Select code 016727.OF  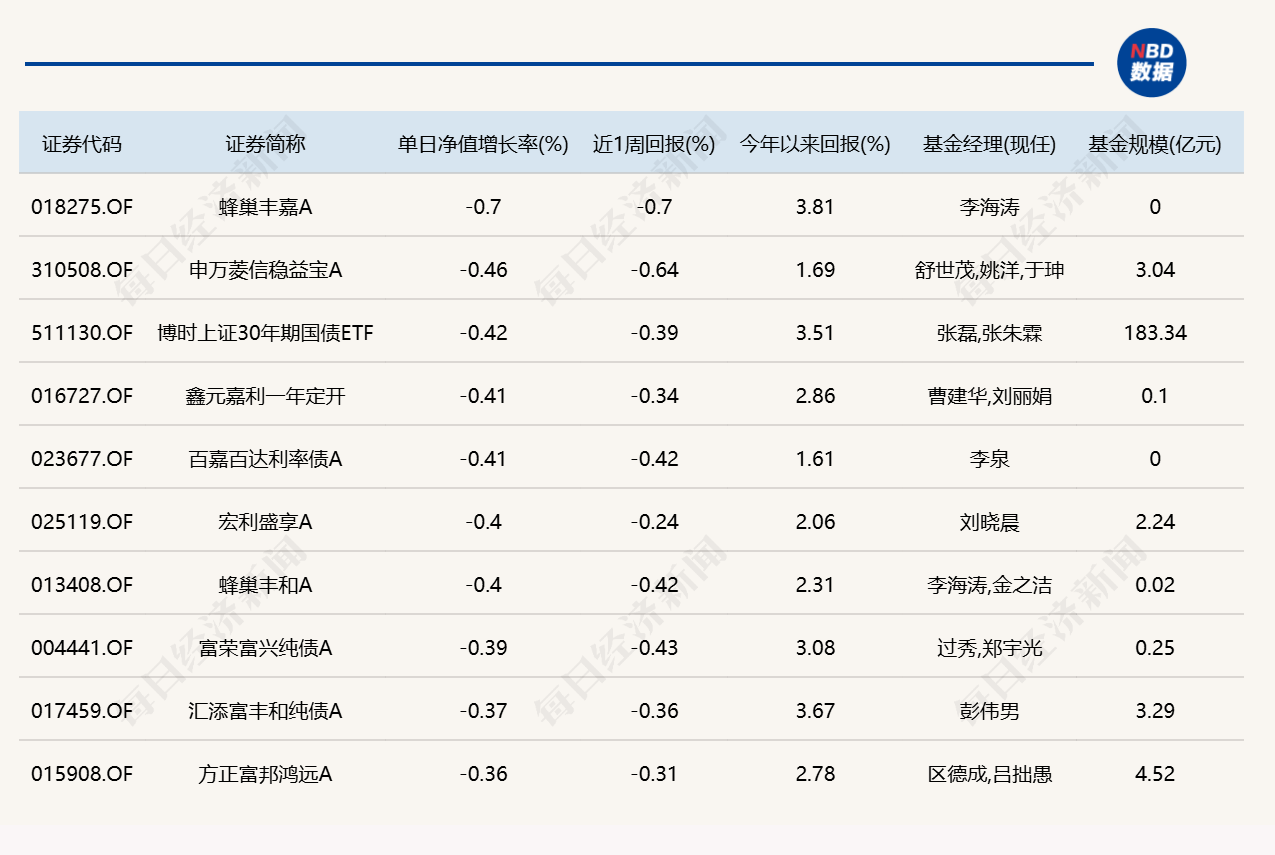[x=82, y=397]
